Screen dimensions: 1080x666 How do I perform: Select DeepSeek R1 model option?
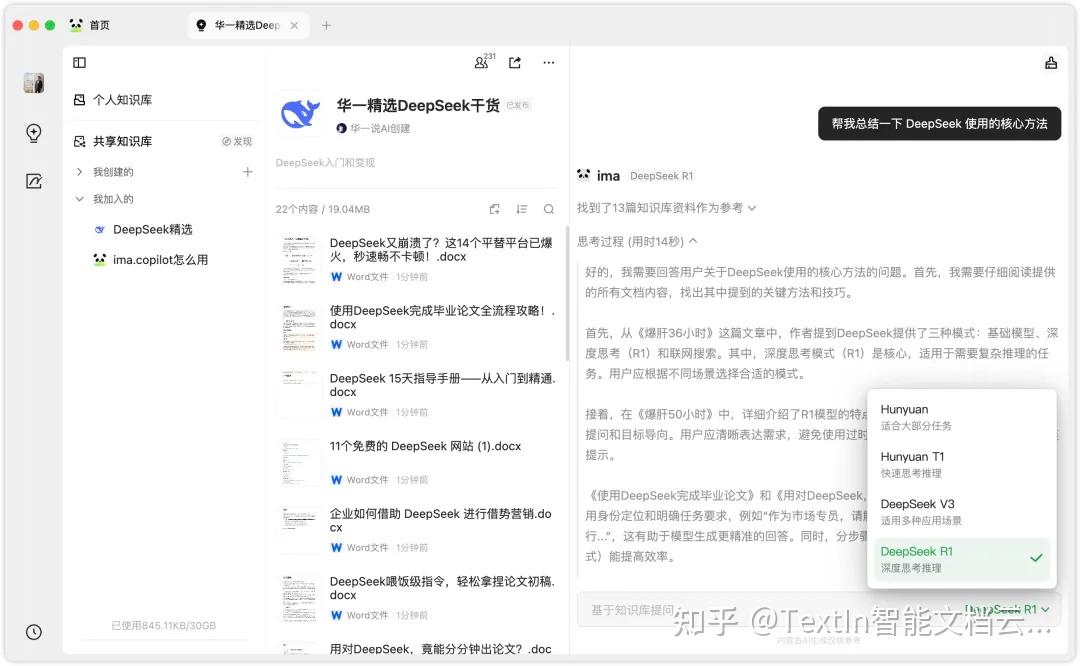pyautogui.click(x=962, y=559)
